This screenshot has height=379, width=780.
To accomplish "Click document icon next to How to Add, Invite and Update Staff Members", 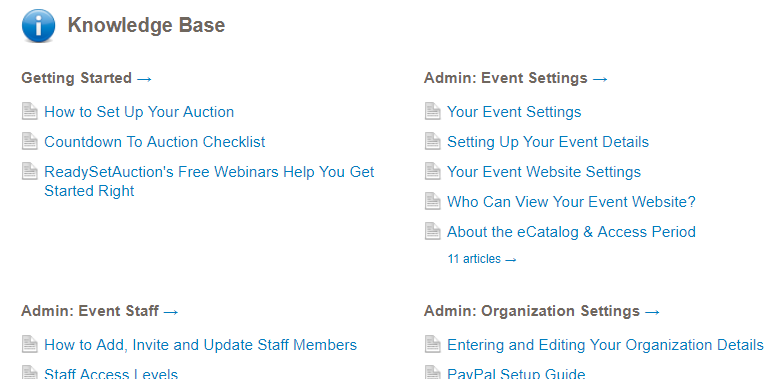I will tap(29, 344).
